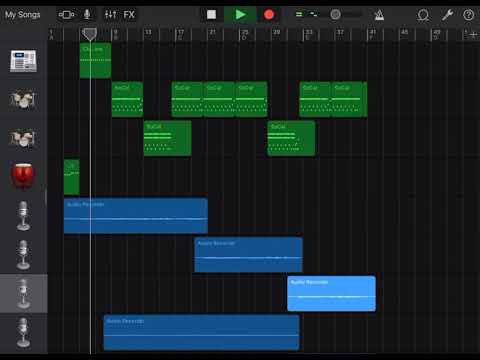Select second drummer region starting bar 13
Viewport: 480px width, 360px height.
(x=167, y=138)
